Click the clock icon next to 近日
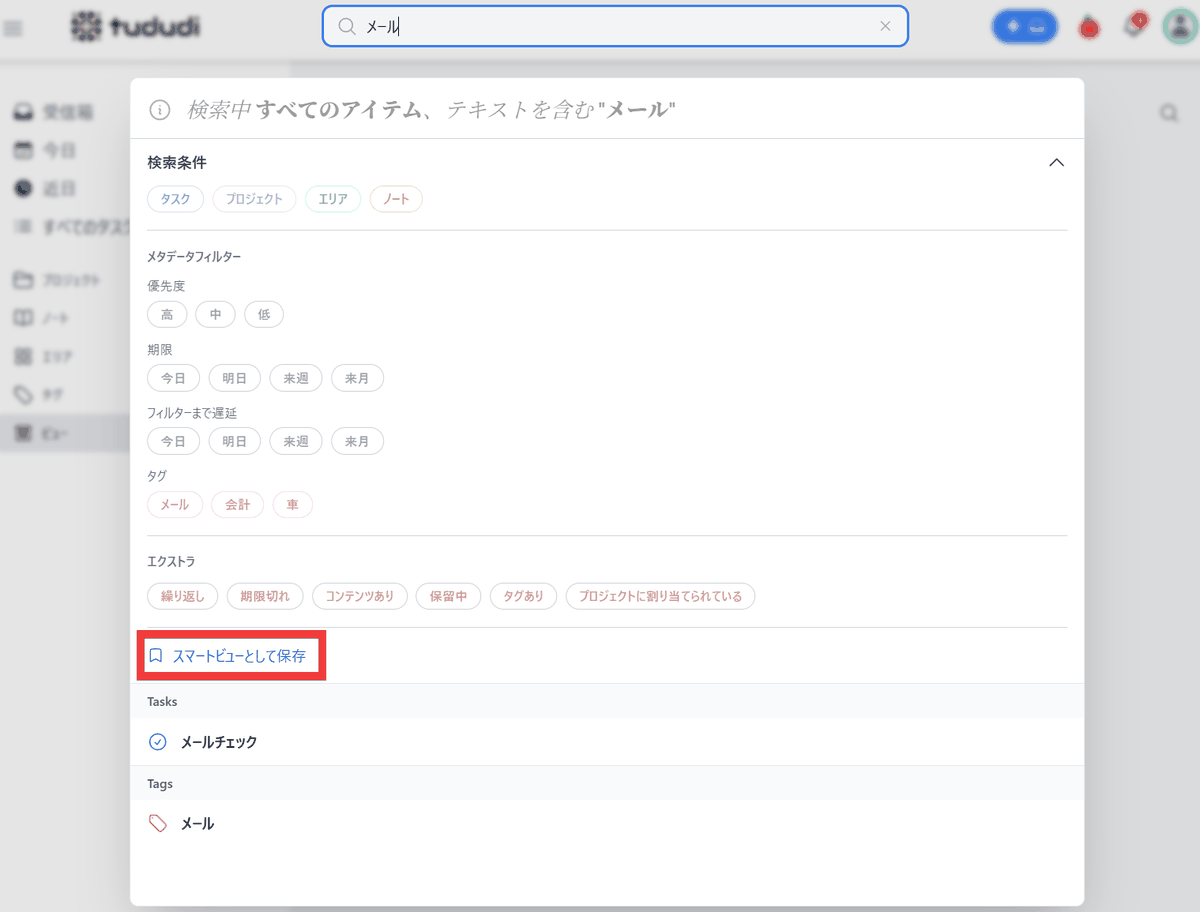The height and width of the screenshot is (912, 1200). [x=23, y=189]
